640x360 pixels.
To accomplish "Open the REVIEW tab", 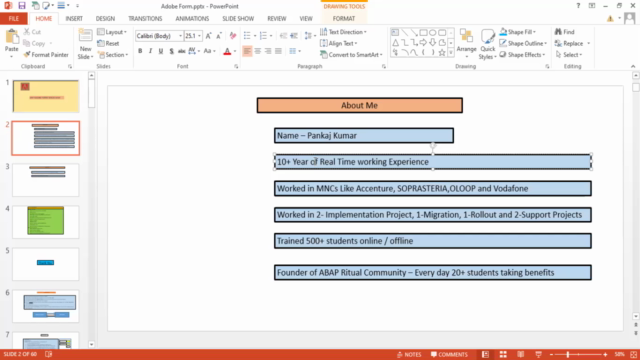I will pyautogui.click(x=277, y=18).
